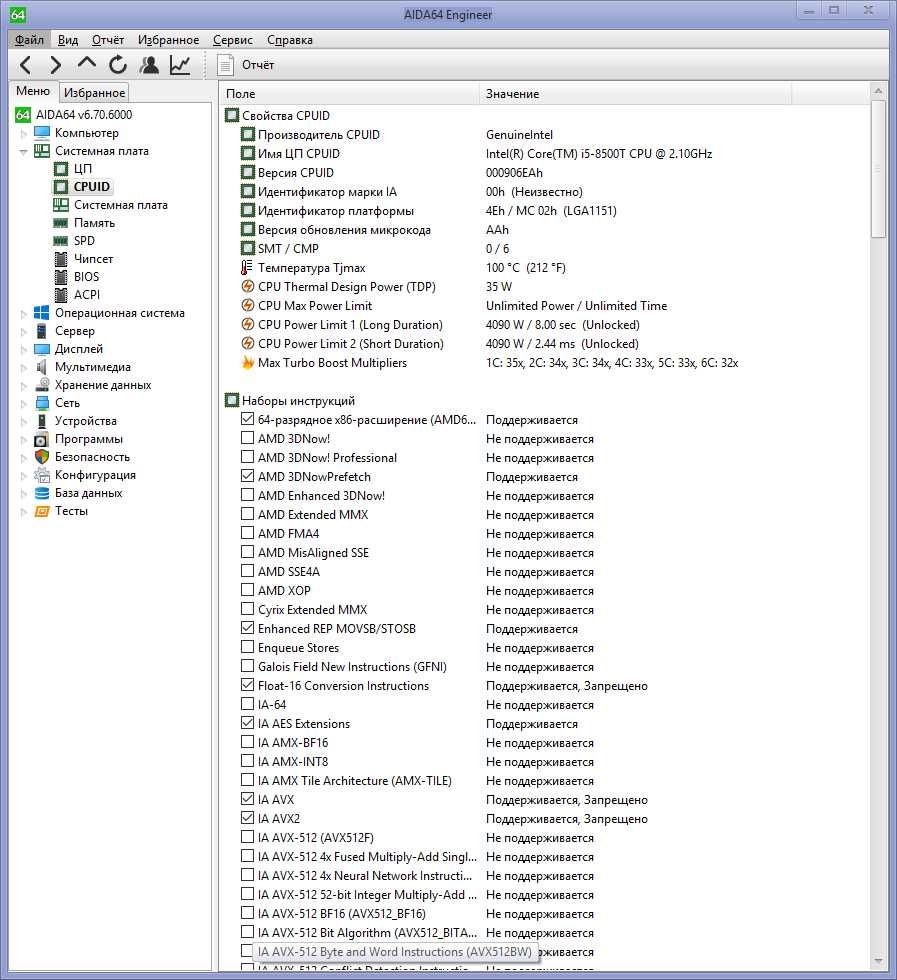Click the user silhouette toolbar icon
Screen dimensions: 897x980
pos(149,65)
